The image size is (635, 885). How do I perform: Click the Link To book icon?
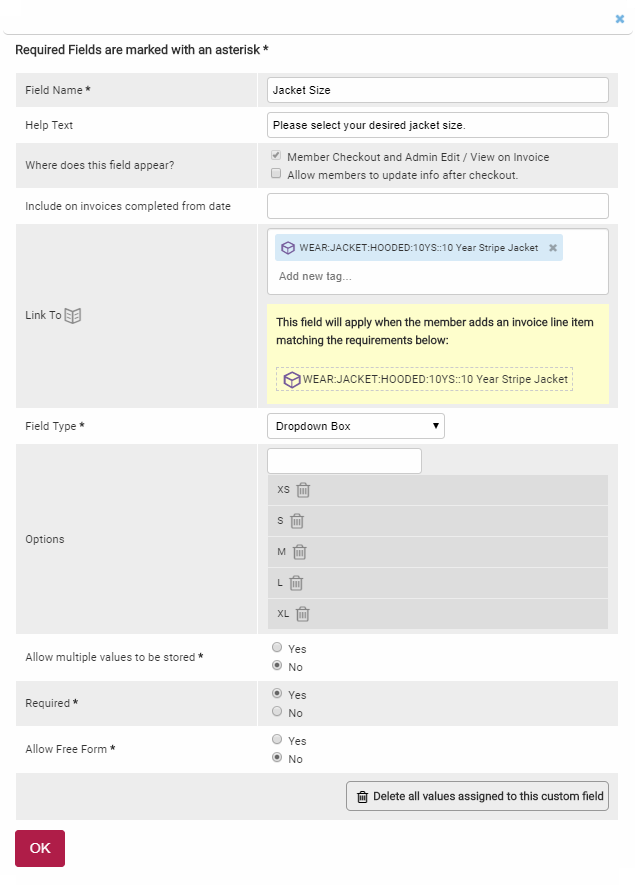(73, 315)
